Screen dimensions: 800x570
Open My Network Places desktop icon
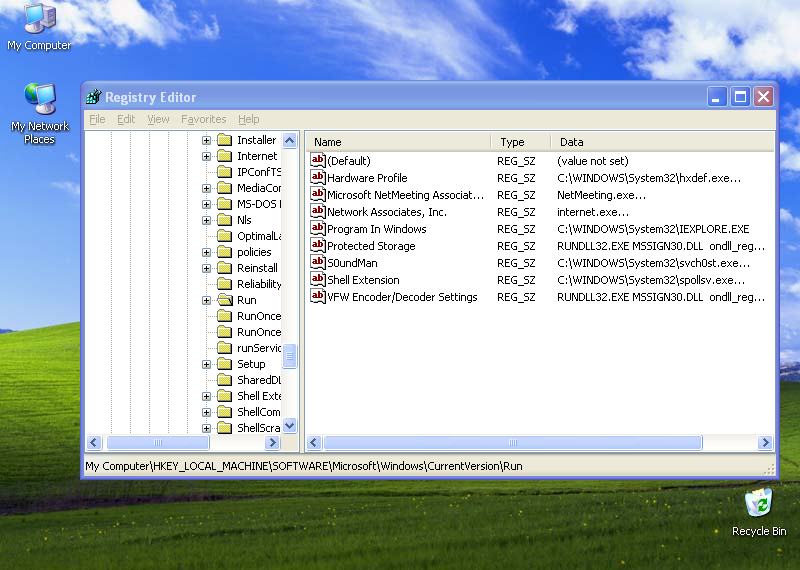click(x=39, y=113)
